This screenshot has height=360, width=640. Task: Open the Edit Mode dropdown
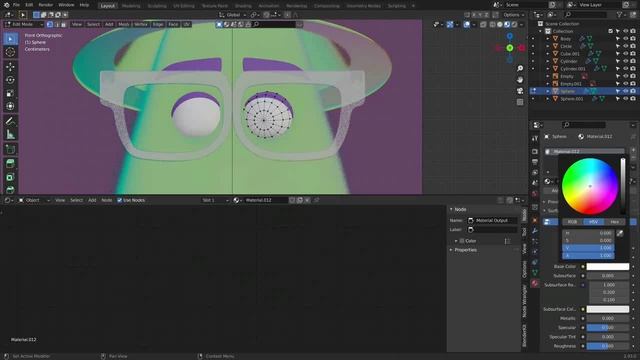[23, 24]
